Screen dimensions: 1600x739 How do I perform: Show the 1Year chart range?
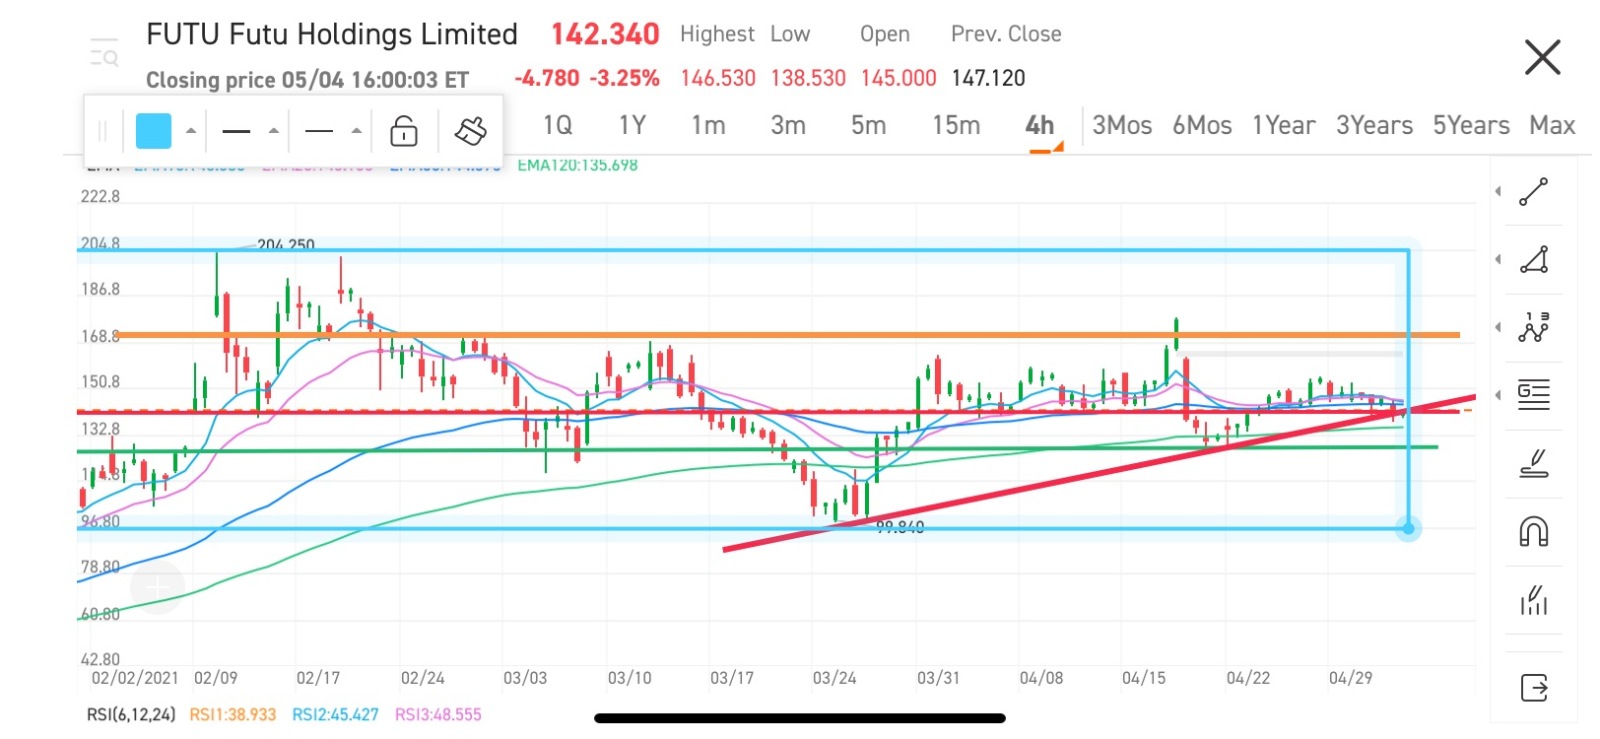click(1284, 125)
